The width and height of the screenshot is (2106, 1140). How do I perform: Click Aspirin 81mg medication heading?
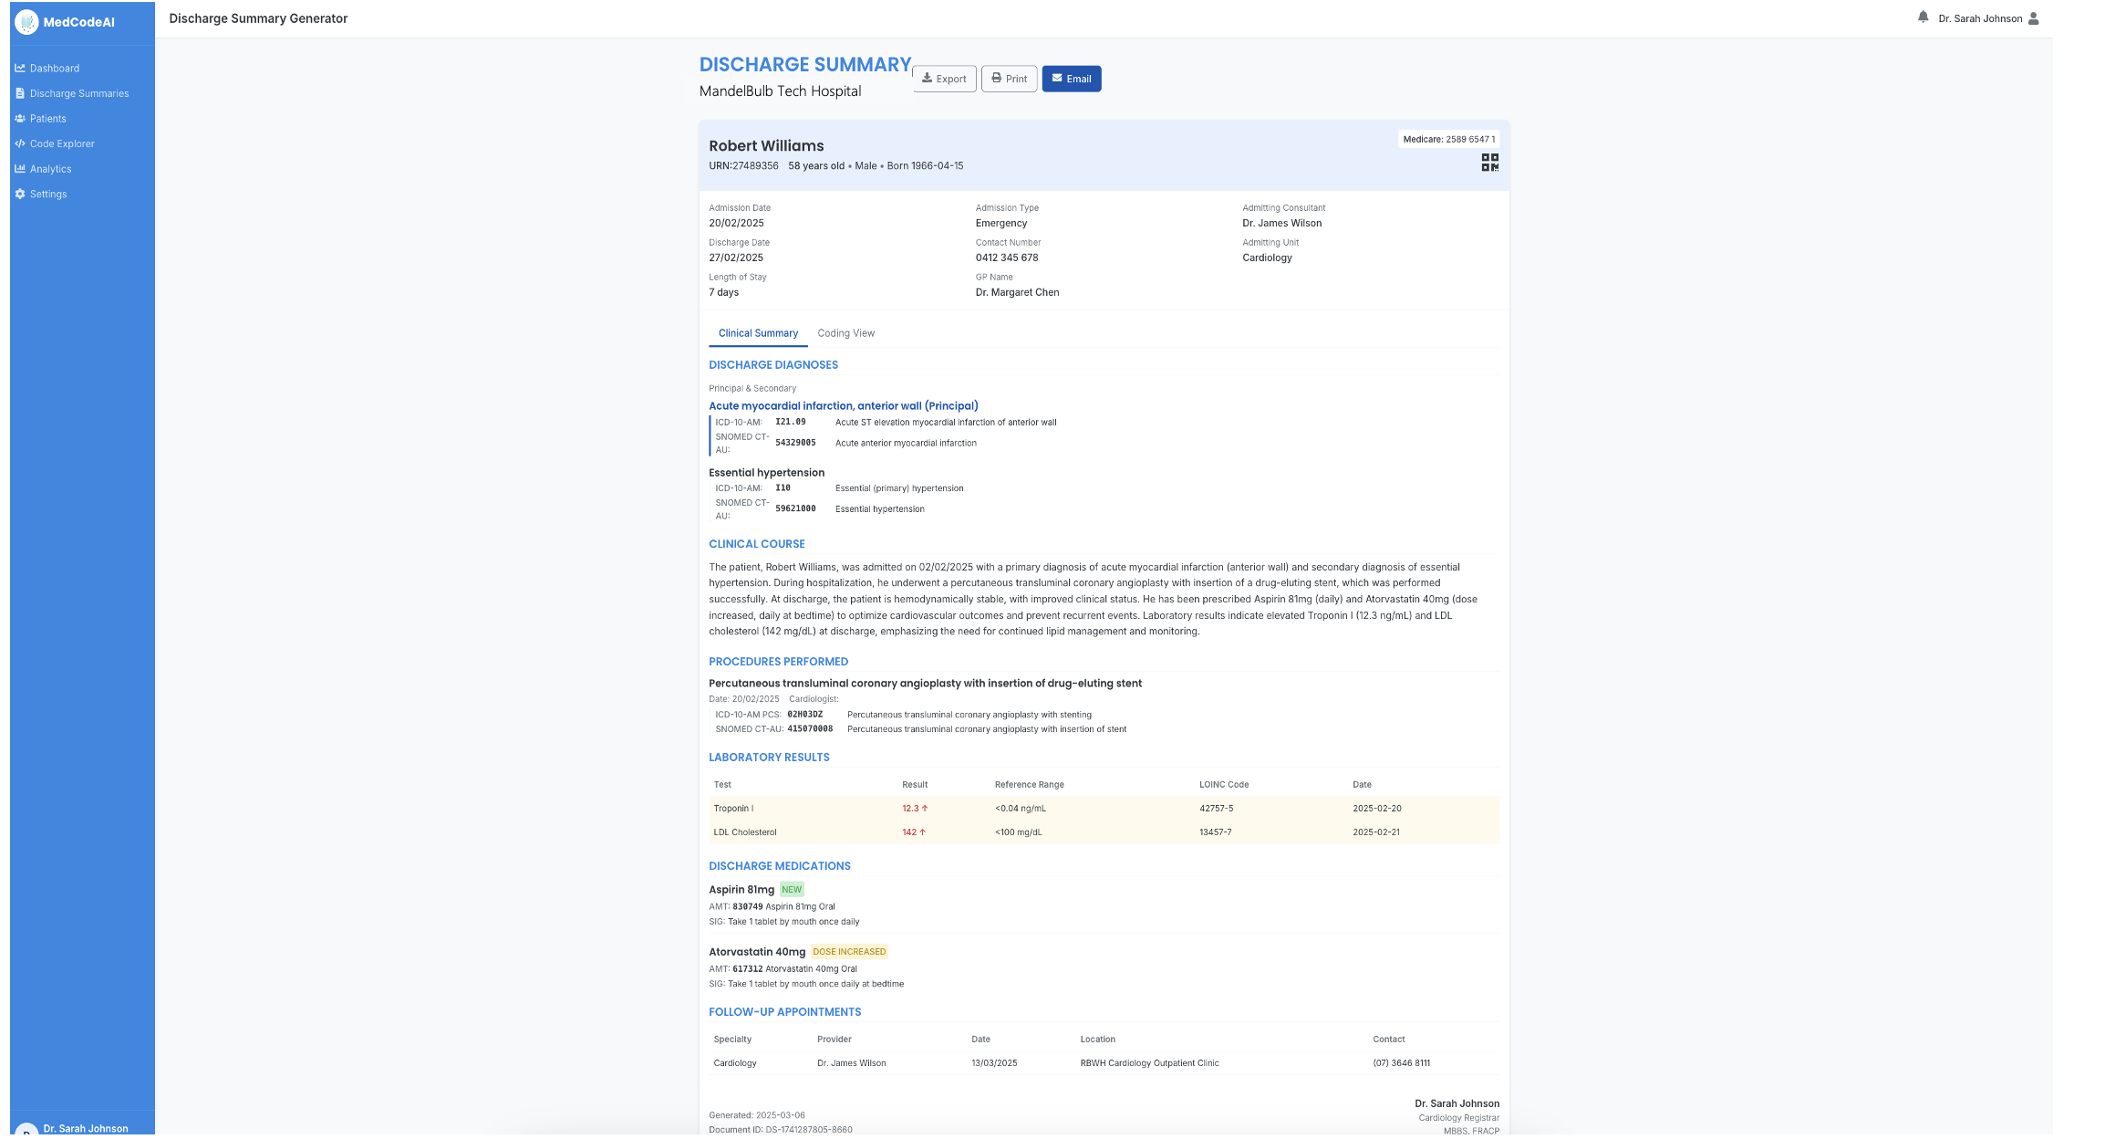pyautogui.click(x=741, y=890)
